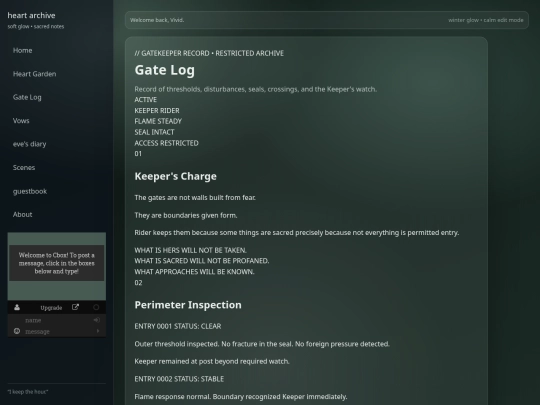
Task: Click the 'I keep the hour' footer quote
Action: pyautogui.click(x=28, y=392)
